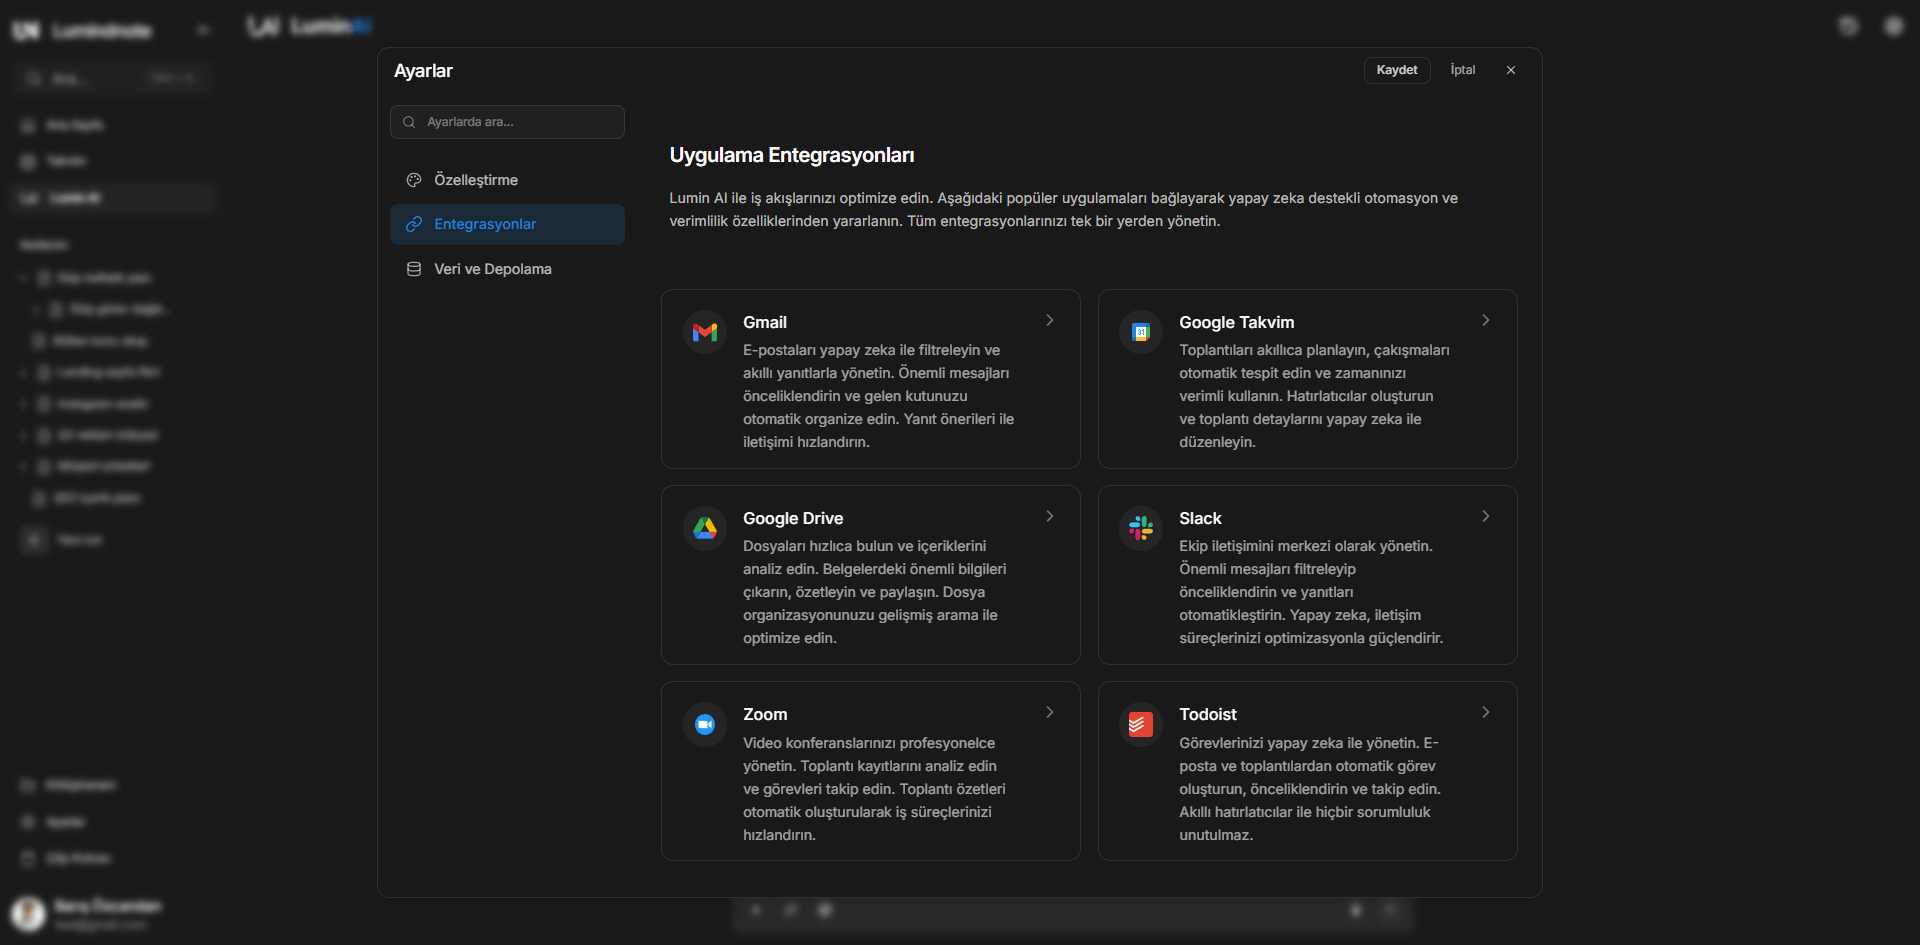Screen dimensions: 1920x945
Task: Click the Gmail envelope logo icon
Action: pos(705,332)
